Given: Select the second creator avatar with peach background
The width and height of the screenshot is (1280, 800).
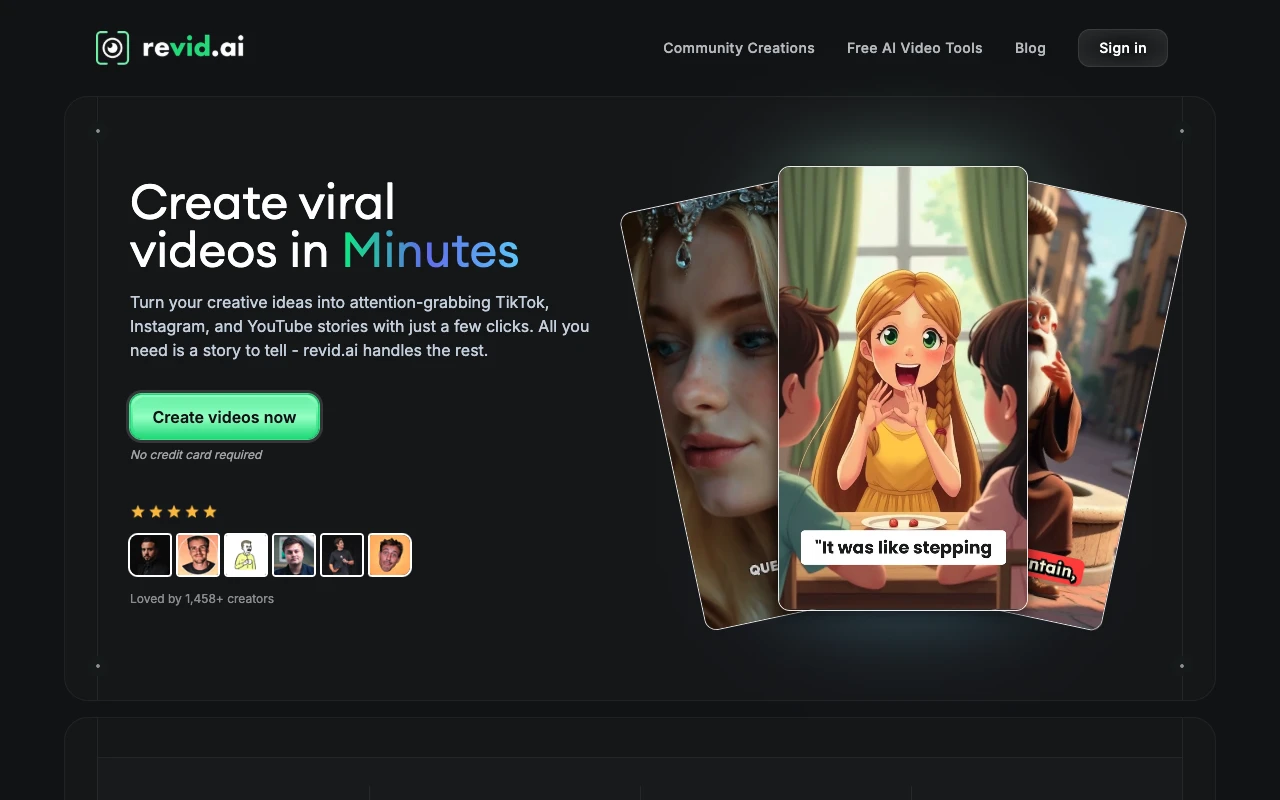Looking at the screenshot, I should [x=198, y=555].
